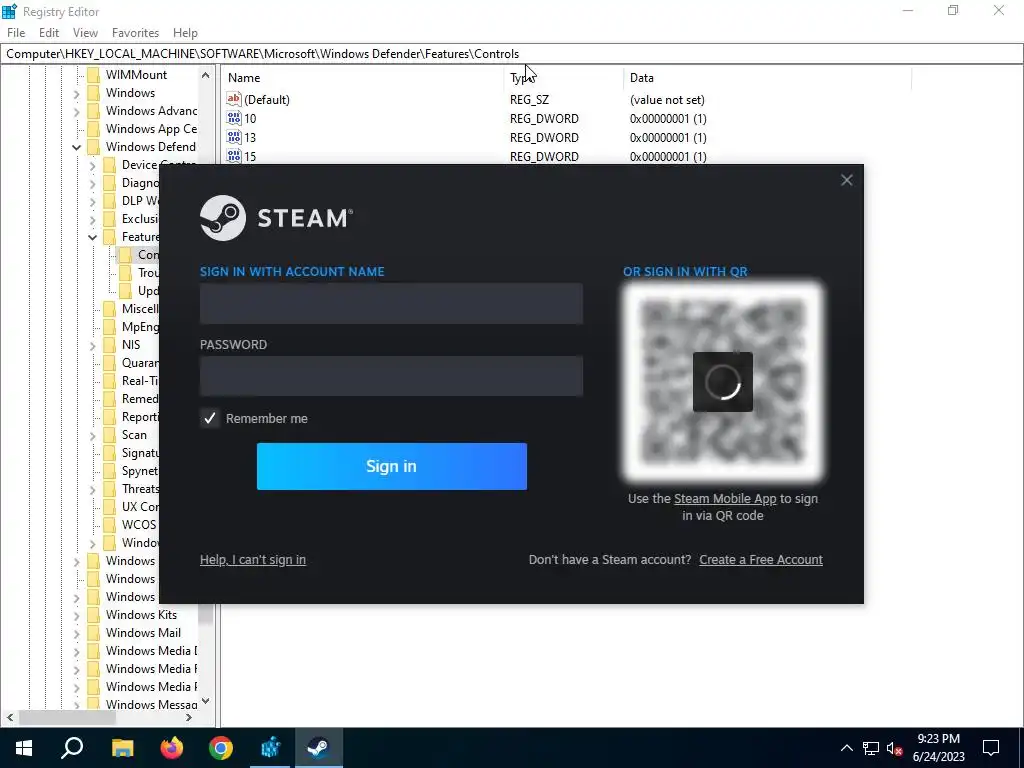This screenshot has height=768, width=1024.
Task: Open the File menu in Registry Editor
Action: click(x=16, y=33)
